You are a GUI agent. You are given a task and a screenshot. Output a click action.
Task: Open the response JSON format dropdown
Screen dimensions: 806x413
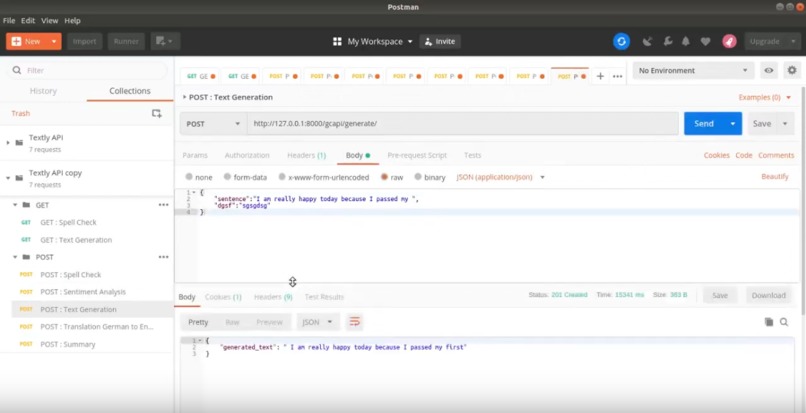[x=318, y=322]
